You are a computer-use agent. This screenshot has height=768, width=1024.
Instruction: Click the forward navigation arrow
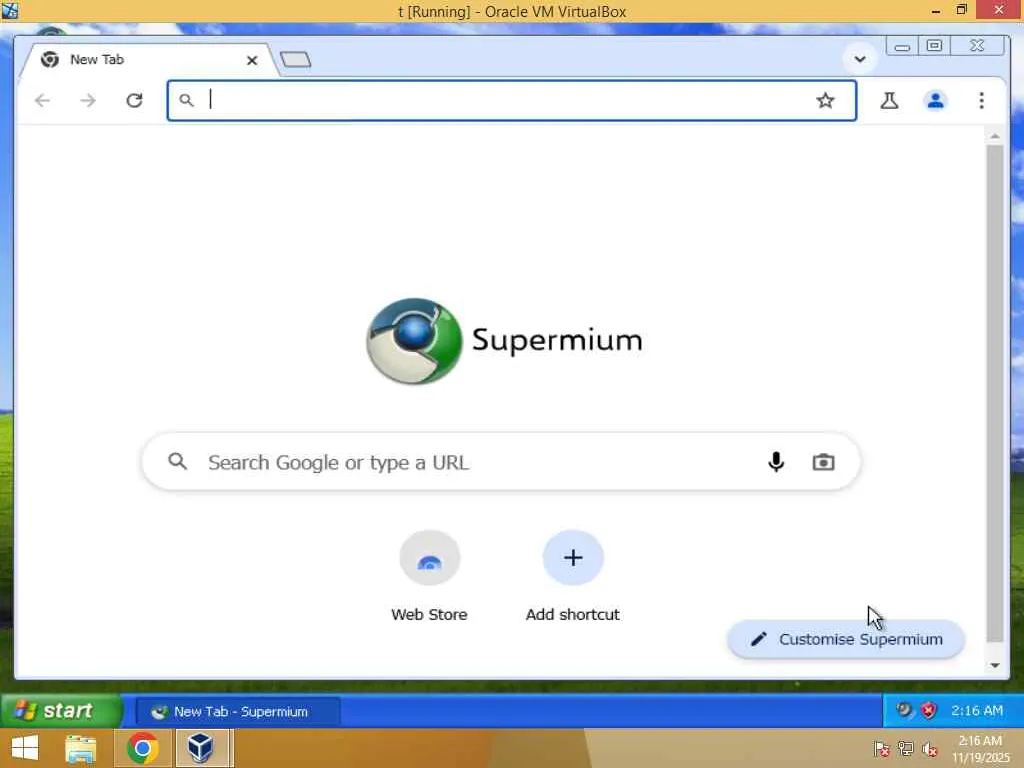coord(88,101)
